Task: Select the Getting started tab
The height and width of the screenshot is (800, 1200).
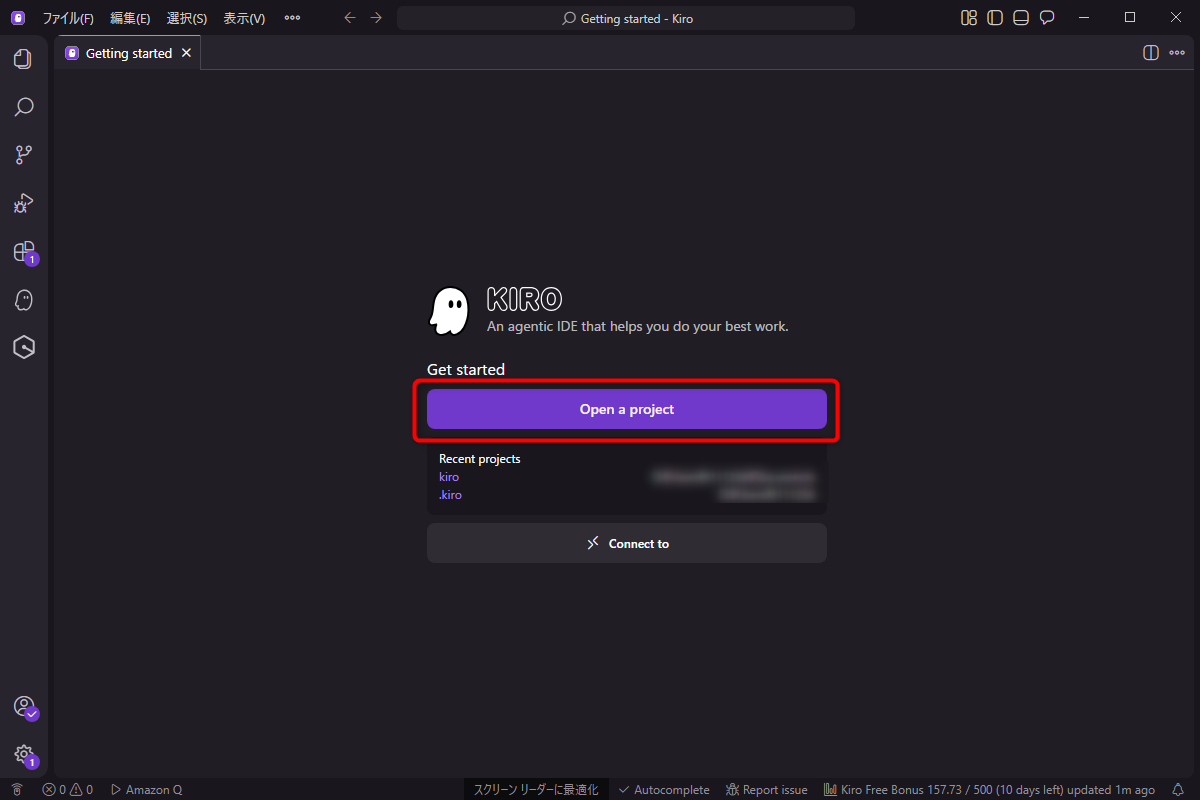Action: click(x=128, y=53)
